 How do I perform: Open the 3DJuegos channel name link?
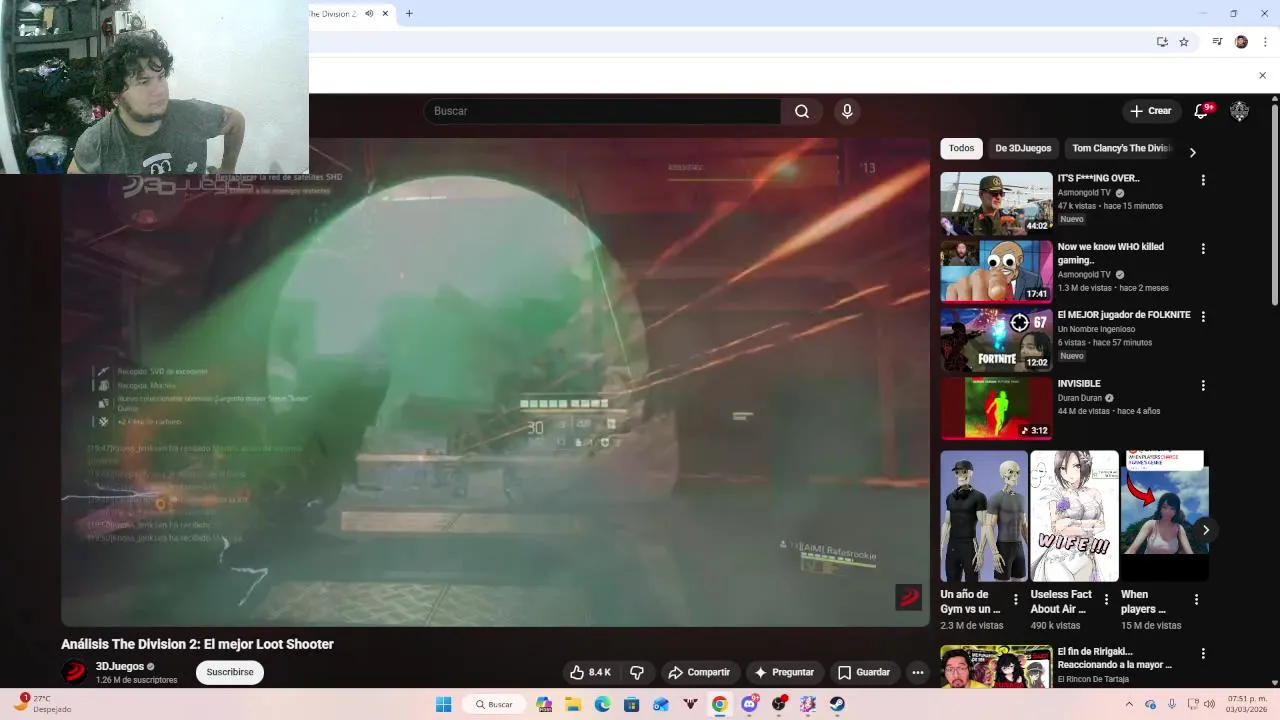pyautogui.click(x=120, y=666)
